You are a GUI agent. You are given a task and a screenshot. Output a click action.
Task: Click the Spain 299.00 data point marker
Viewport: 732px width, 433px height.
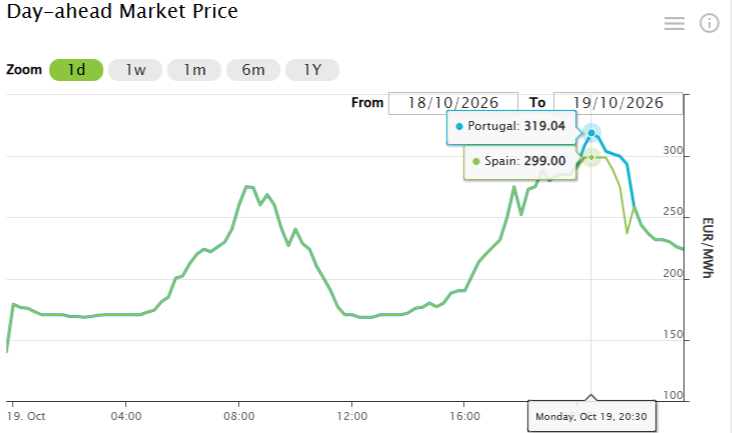coord(591,157)
